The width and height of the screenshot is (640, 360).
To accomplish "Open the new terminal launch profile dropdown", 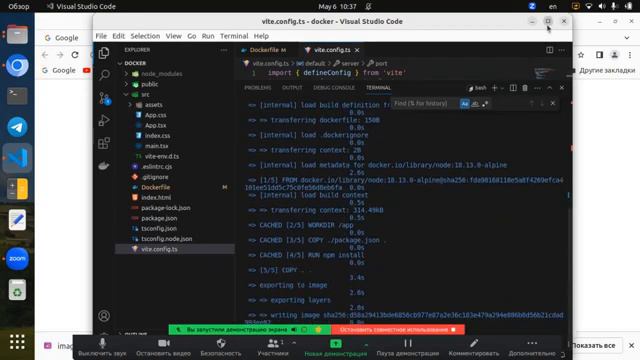I will [502, 88].
